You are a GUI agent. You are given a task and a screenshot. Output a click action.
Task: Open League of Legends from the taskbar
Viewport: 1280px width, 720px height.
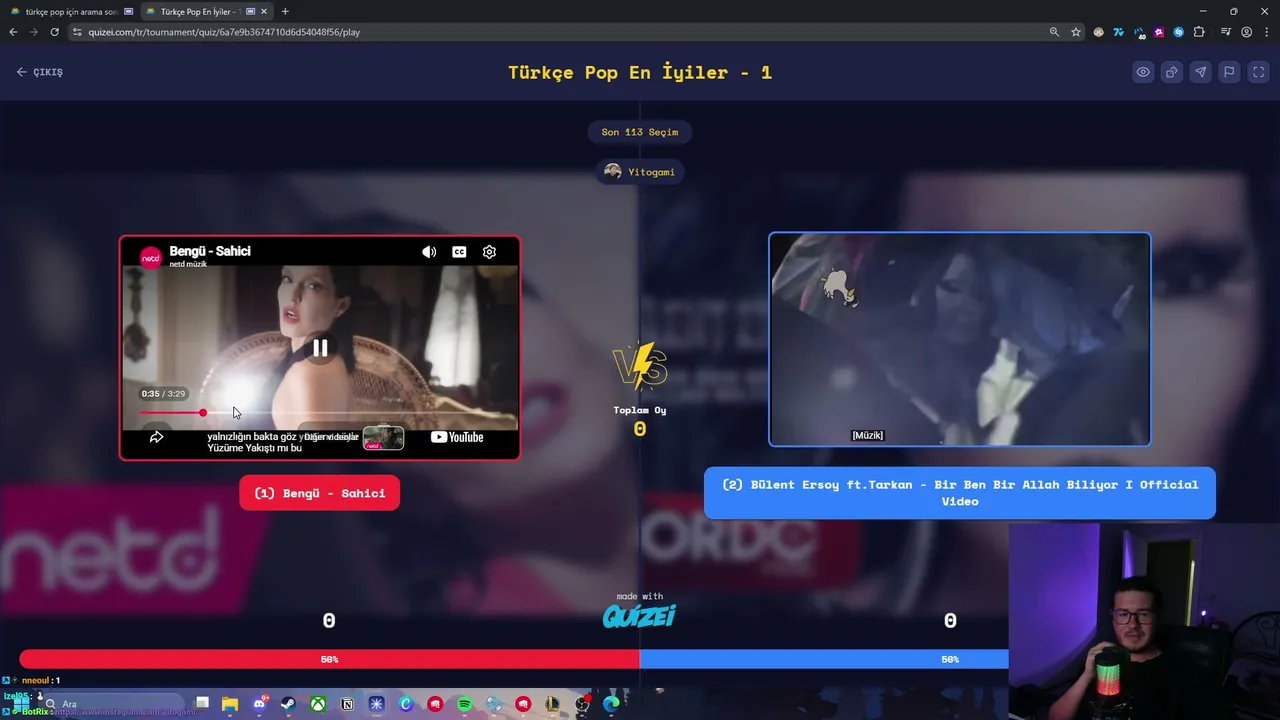tap(552, 704)
